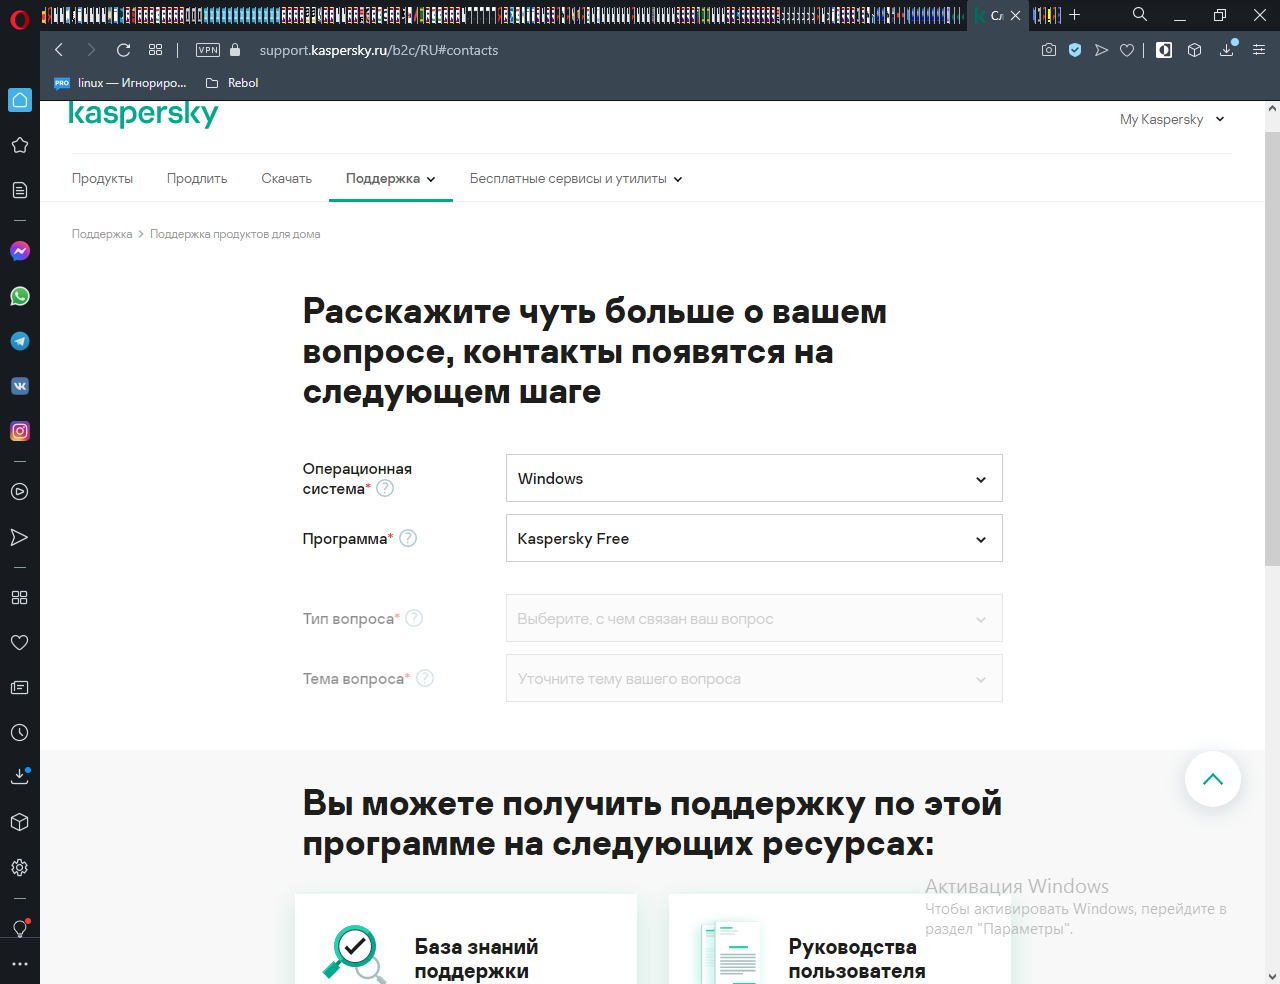The image size is (1280, 984).
Task: Open the Downloads icon in the sidebar
Action: tap(19, 777)
